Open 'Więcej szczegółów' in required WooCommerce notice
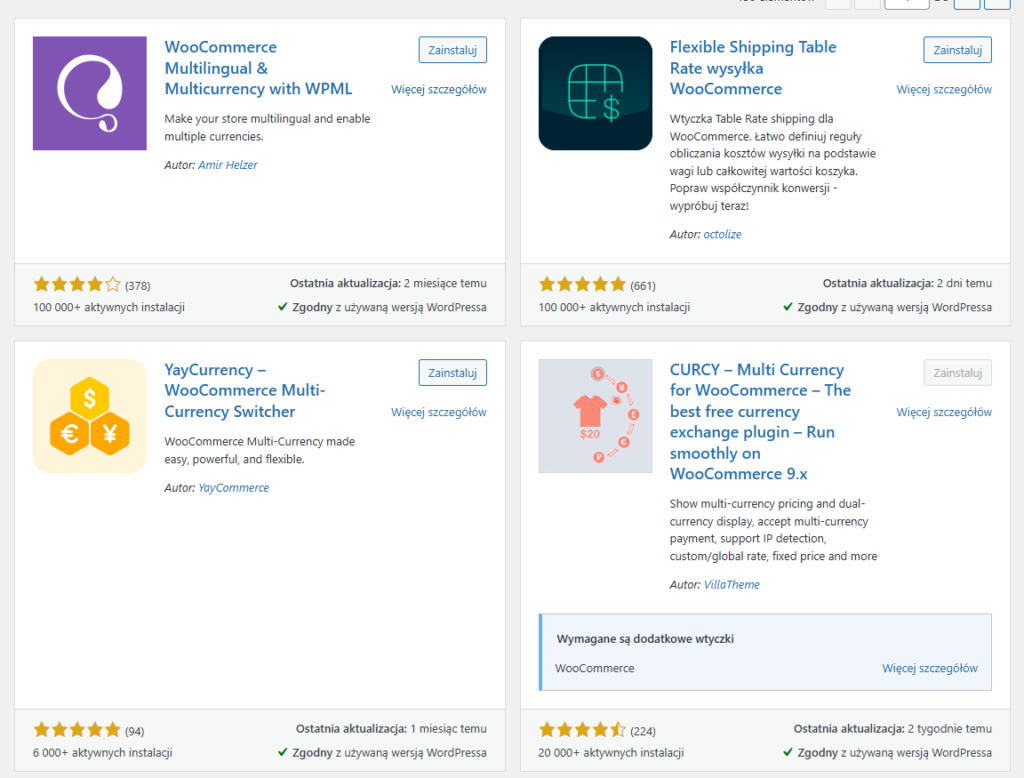This screenshot has width=1024, height=778. click(x=930, y=668)
